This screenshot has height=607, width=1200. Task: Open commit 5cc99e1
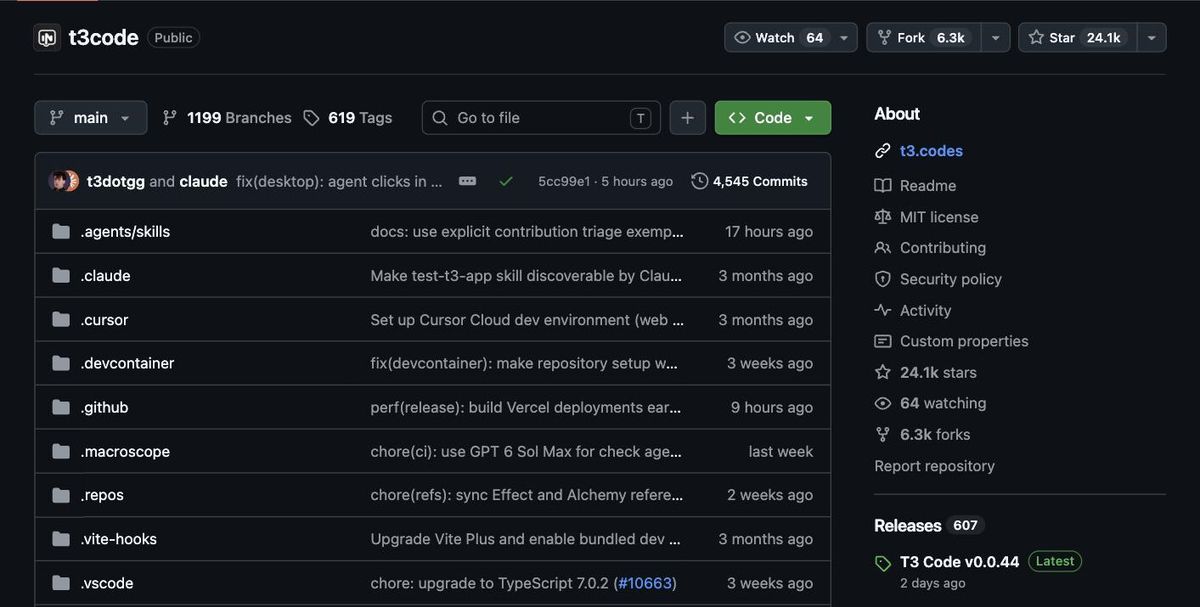tap(564, 181)
